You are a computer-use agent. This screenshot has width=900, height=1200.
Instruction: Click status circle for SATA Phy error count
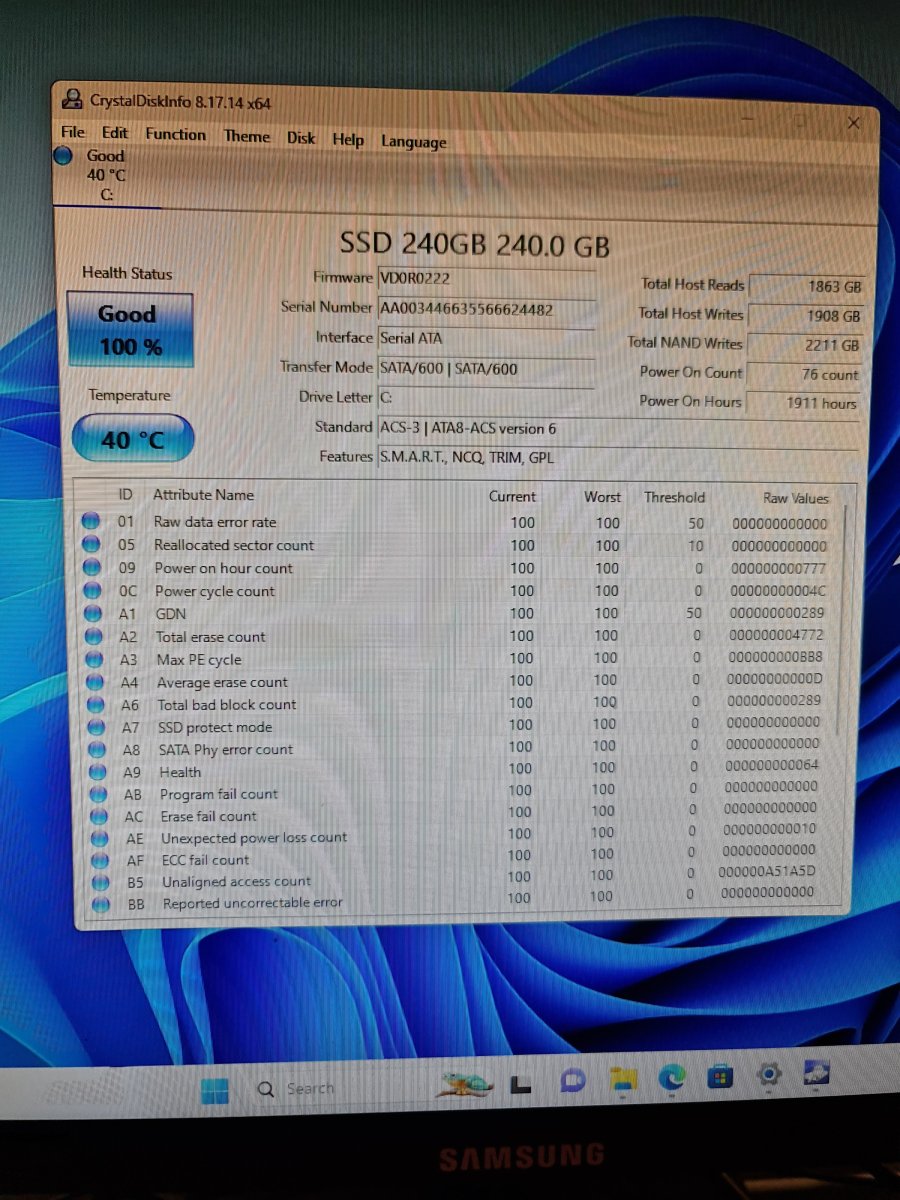click(x=97, y=749)
